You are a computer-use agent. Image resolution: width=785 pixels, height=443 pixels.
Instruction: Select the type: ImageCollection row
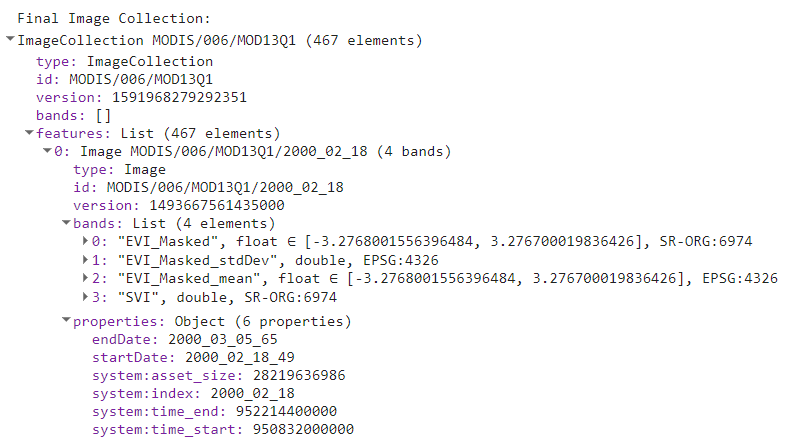coord(124,61)
